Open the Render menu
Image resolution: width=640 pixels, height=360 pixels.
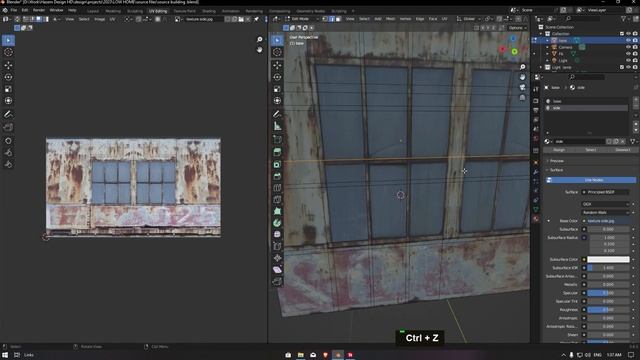point(39,10)
